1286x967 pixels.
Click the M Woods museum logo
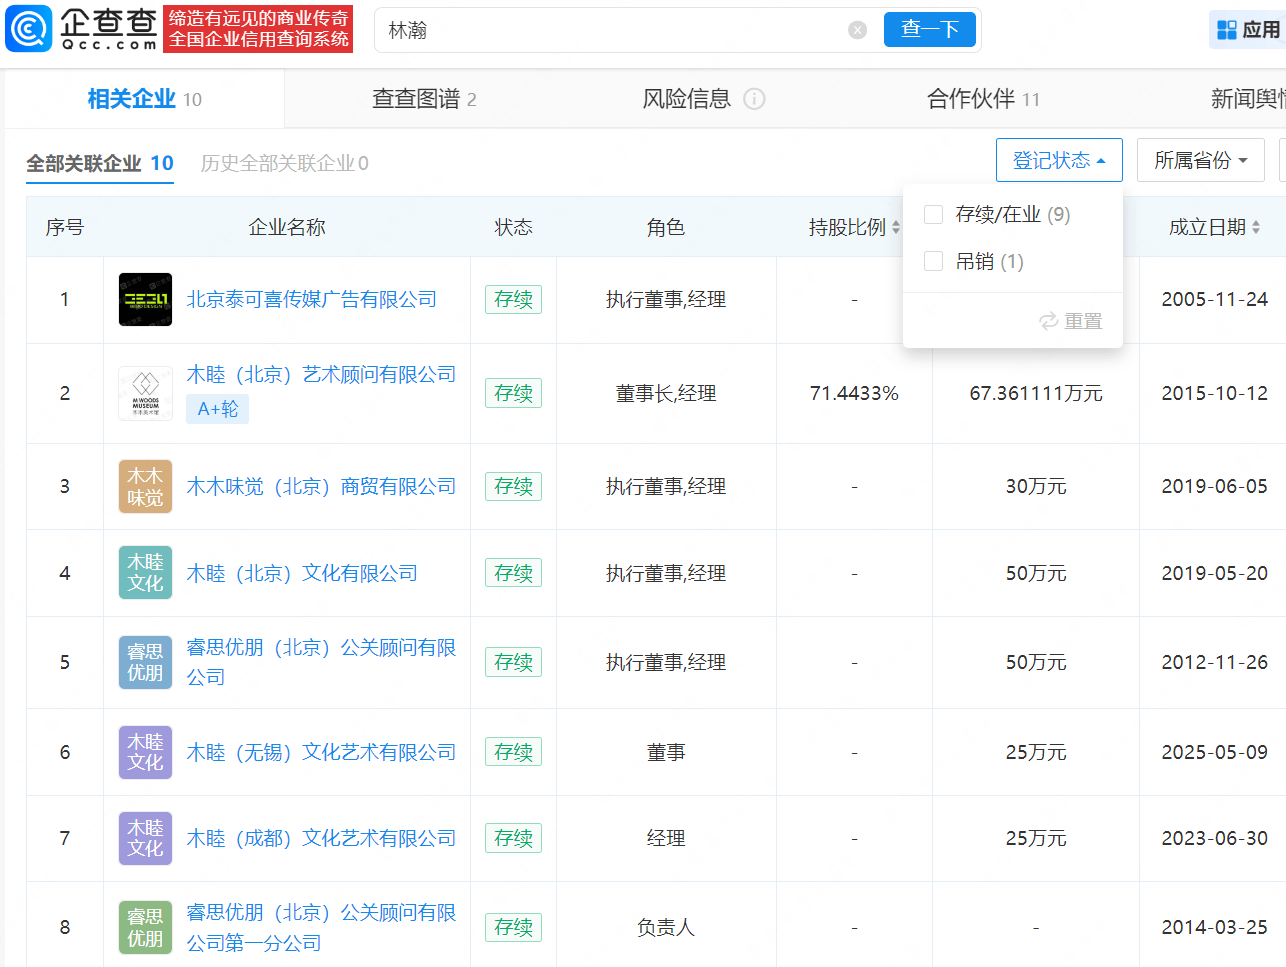[x=145, y=393]
